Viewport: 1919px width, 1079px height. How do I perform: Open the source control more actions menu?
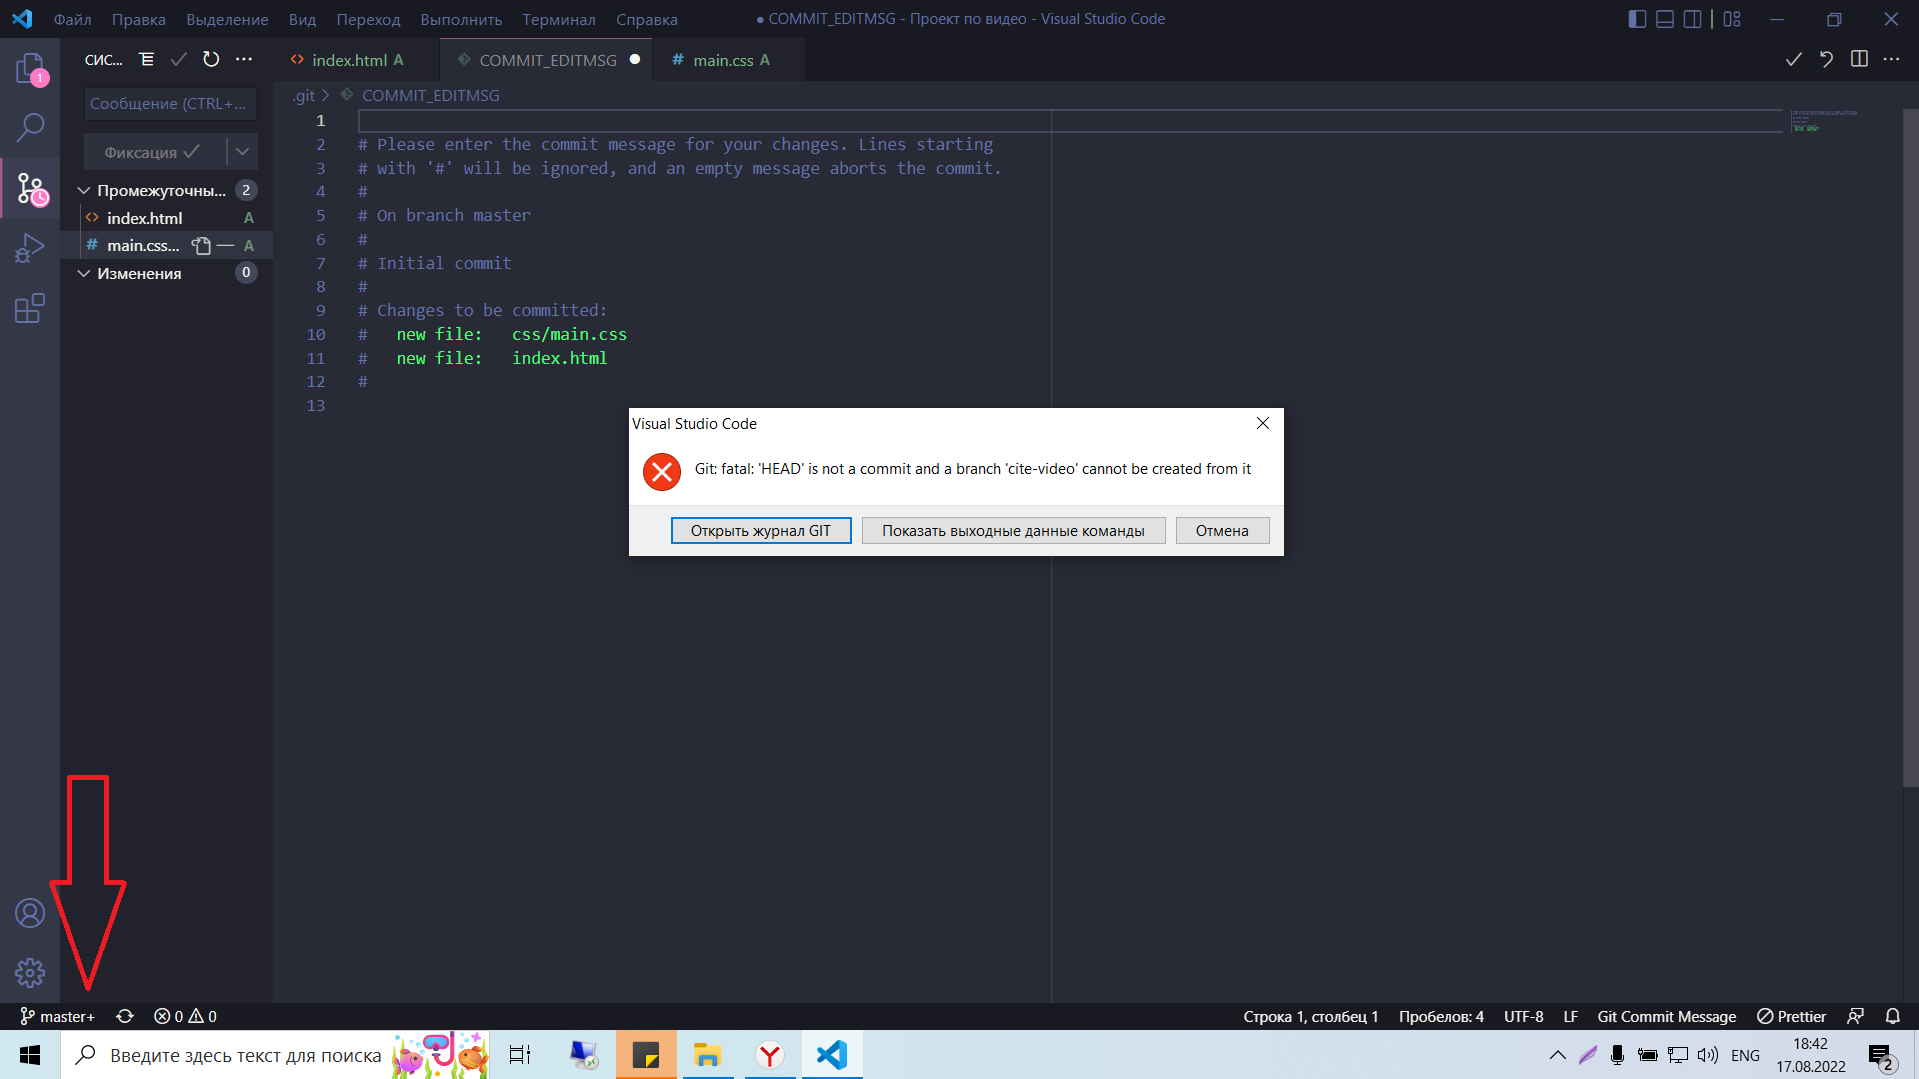[x=244, y=60]
